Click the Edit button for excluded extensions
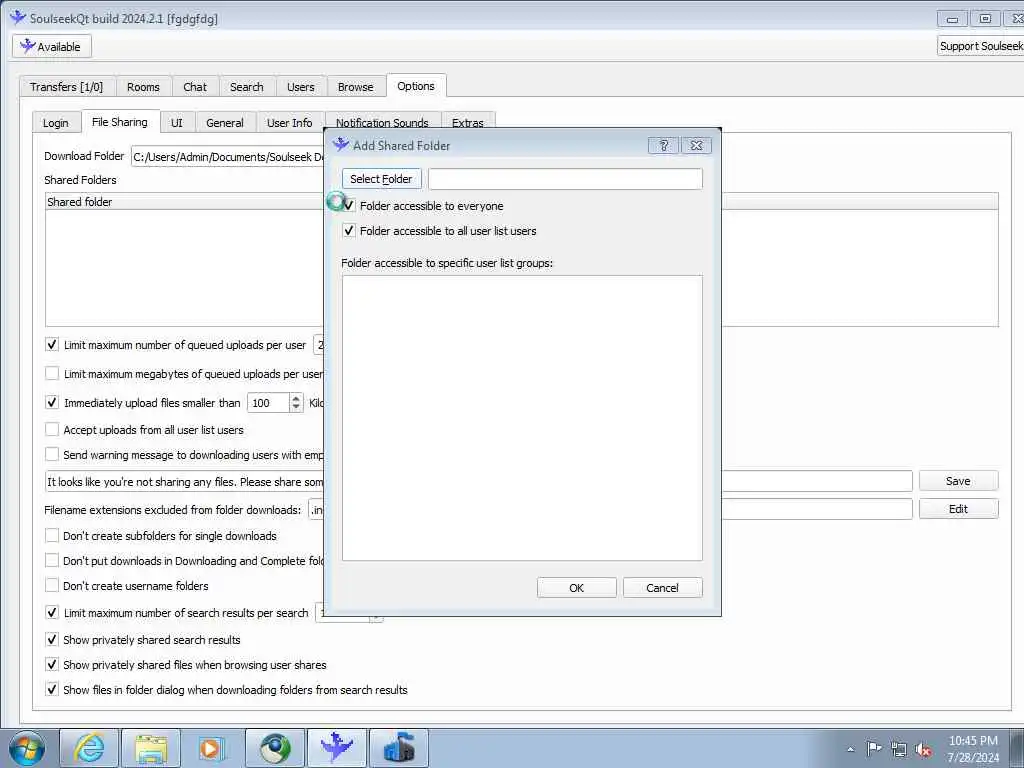Screen dimensions: 1024x768 point(958,509)
